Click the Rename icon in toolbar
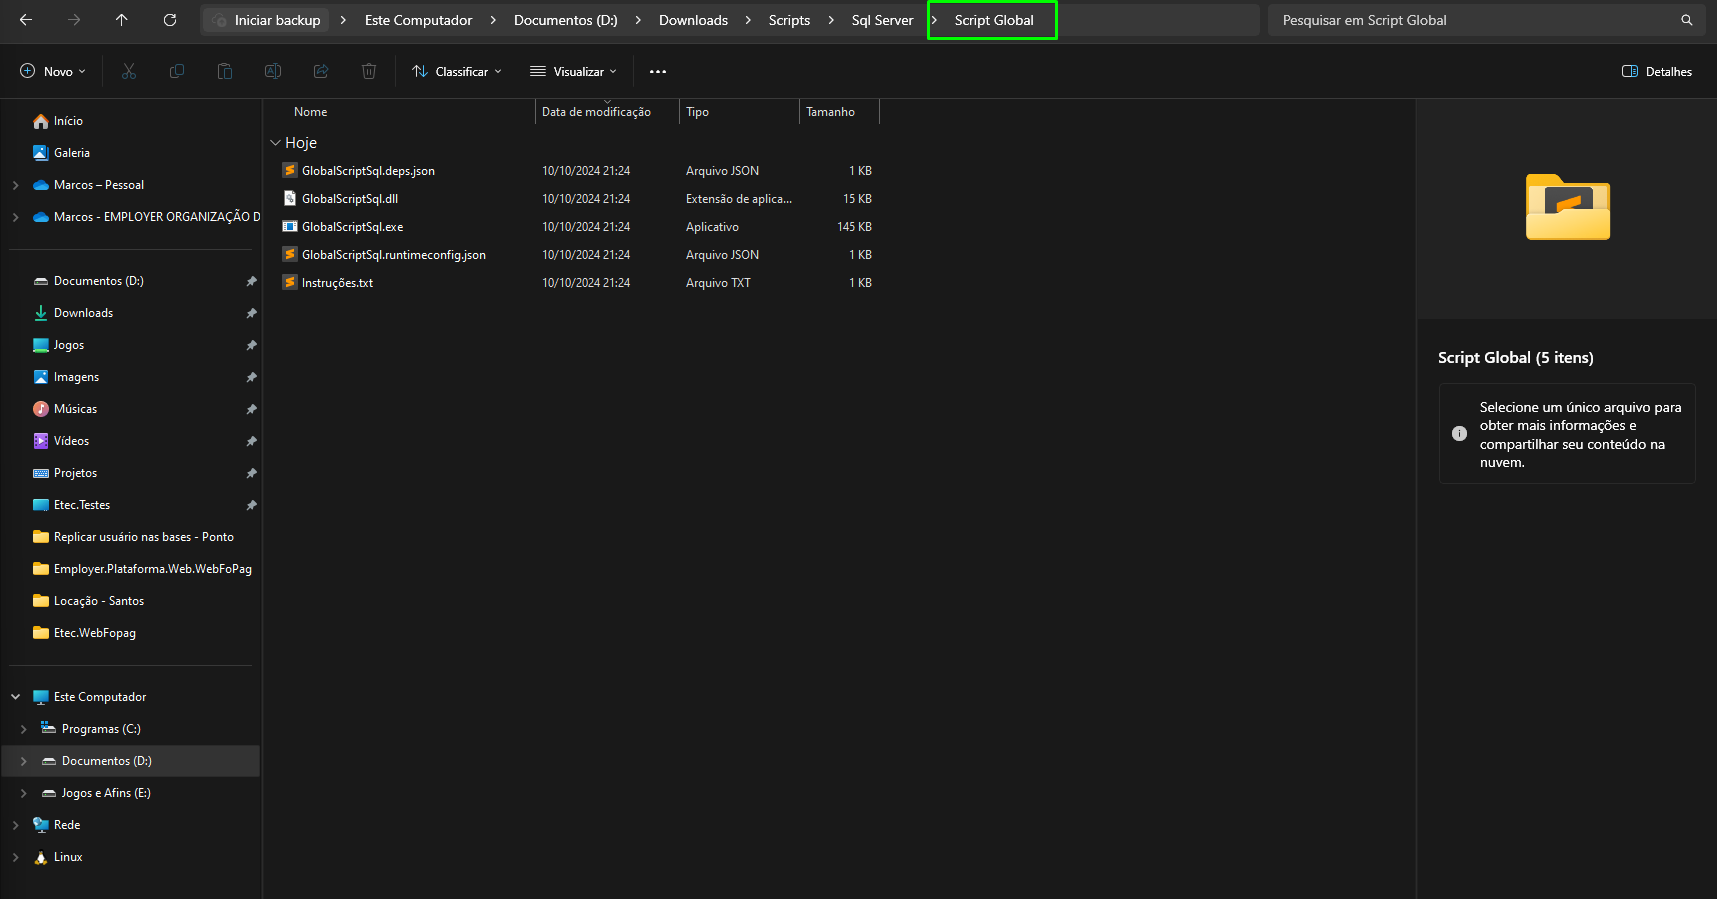 [x=273, y=71]
